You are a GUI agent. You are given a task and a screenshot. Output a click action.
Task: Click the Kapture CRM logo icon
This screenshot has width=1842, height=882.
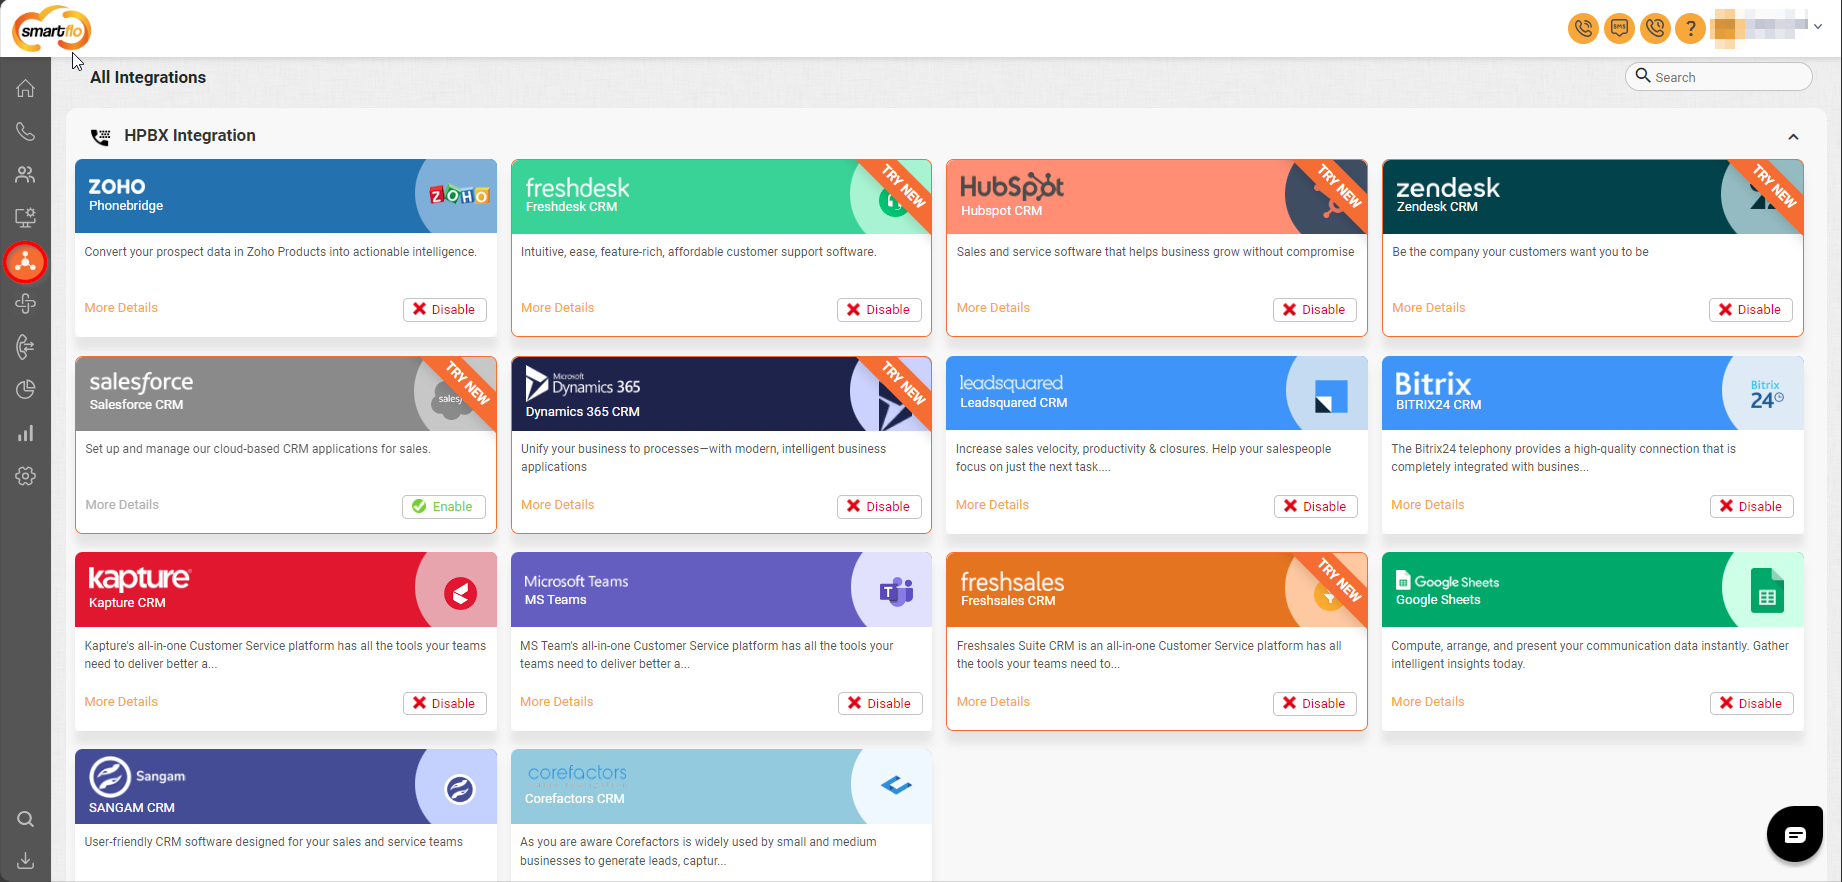click(460, 593)
